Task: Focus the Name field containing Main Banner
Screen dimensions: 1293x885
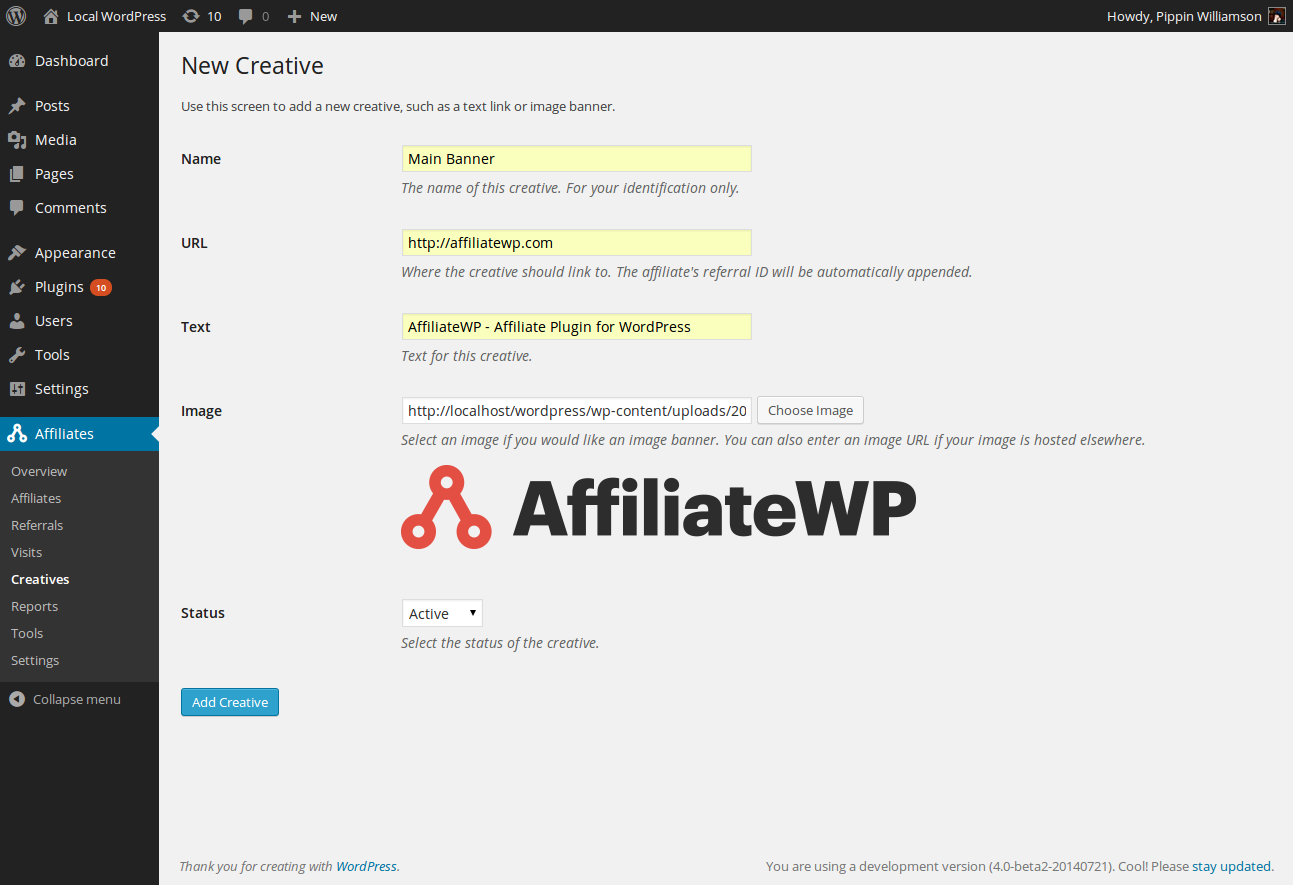Action: pos(576,159)
